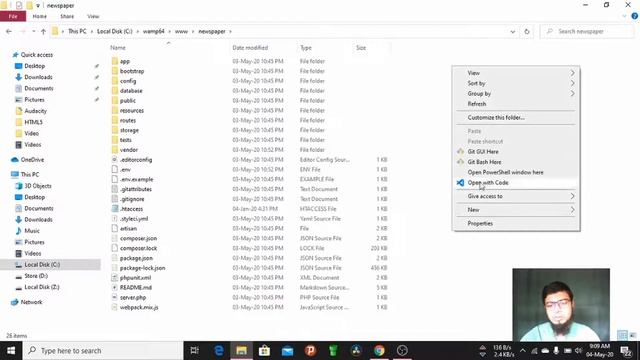
Task: Select the composer.json file
Action: (138, 238)
